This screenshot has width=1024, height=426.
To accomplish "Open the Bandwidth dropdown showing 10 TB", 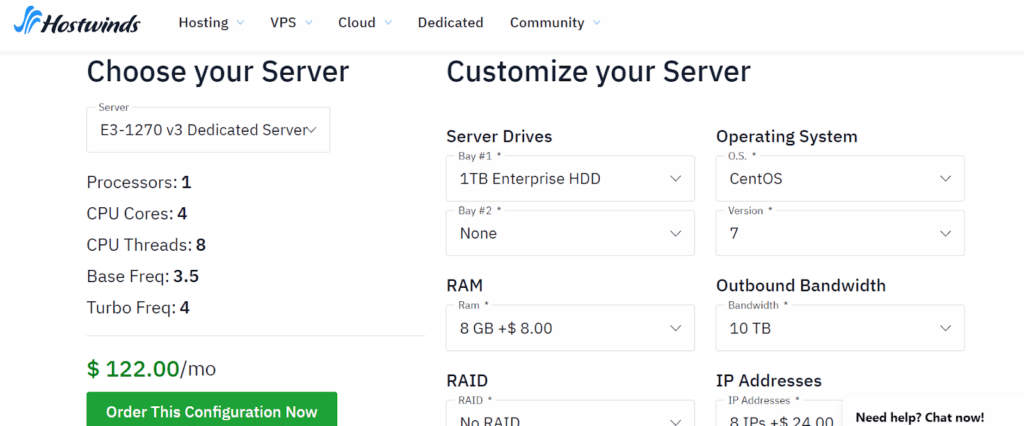I will pyautogui.click(x=840, y=328).
